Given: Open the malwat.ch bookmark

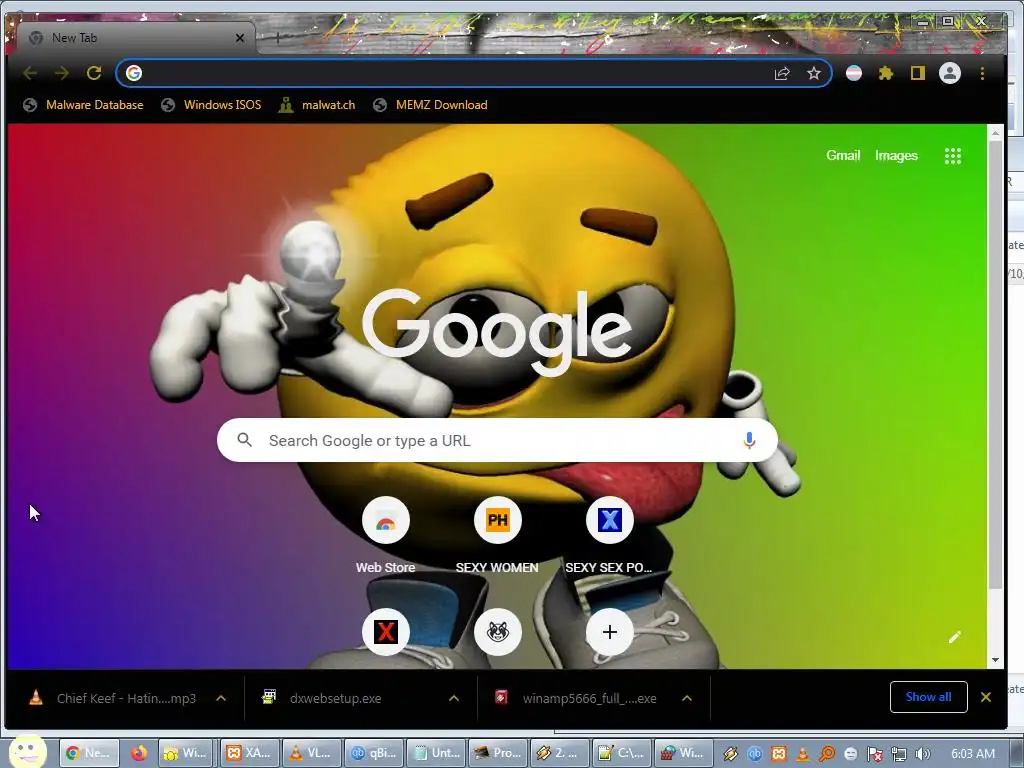Looking at the screenshot, I should [x=317, y=105].
